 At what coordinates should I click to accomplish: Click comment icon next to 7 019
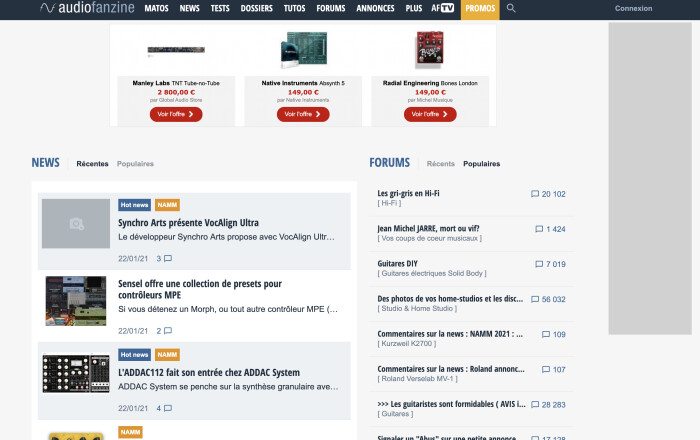[539, 264]
